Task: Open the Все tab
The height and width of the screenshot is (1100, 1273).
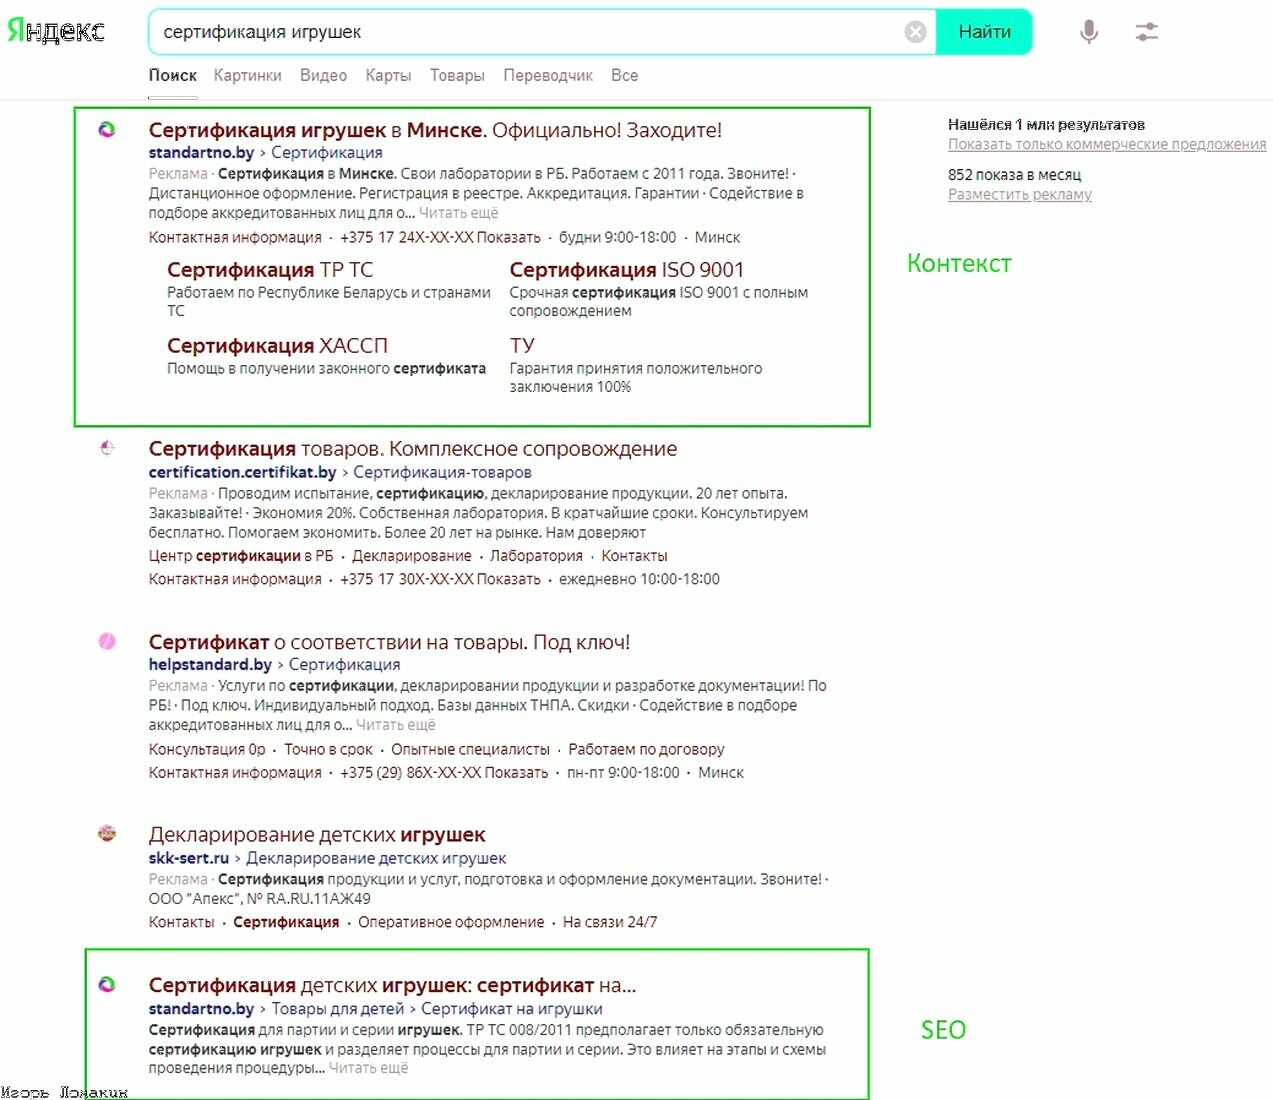Action: click(624, 75)
